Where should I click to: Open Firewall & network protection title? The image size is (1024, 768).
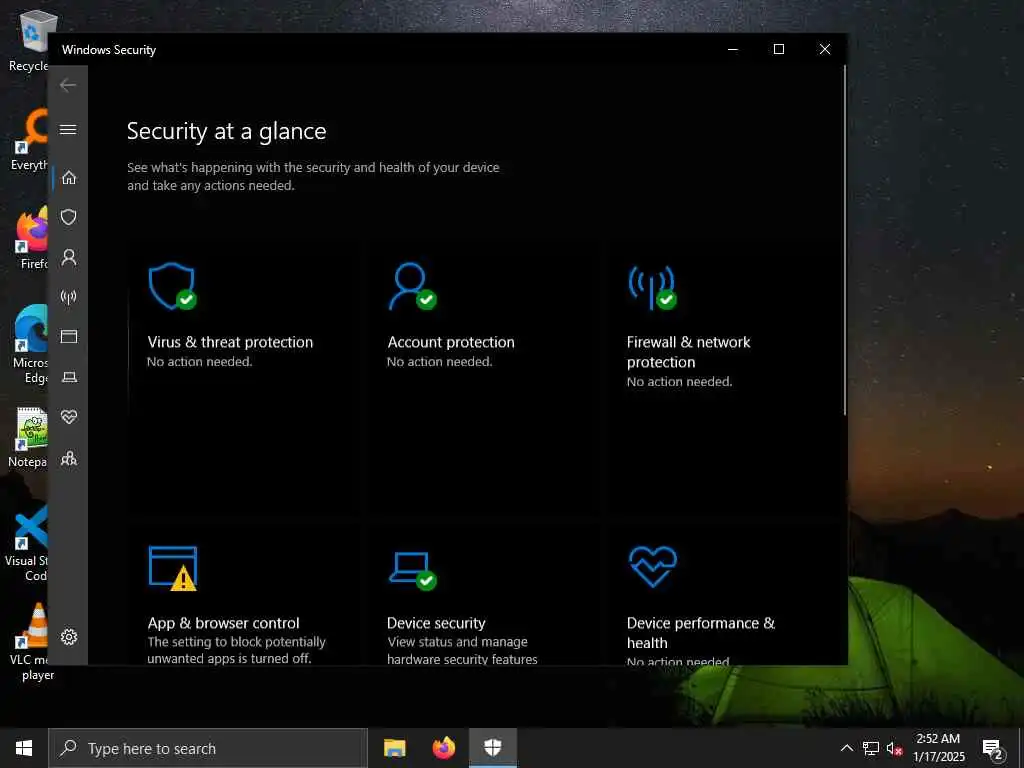[688, 352]
